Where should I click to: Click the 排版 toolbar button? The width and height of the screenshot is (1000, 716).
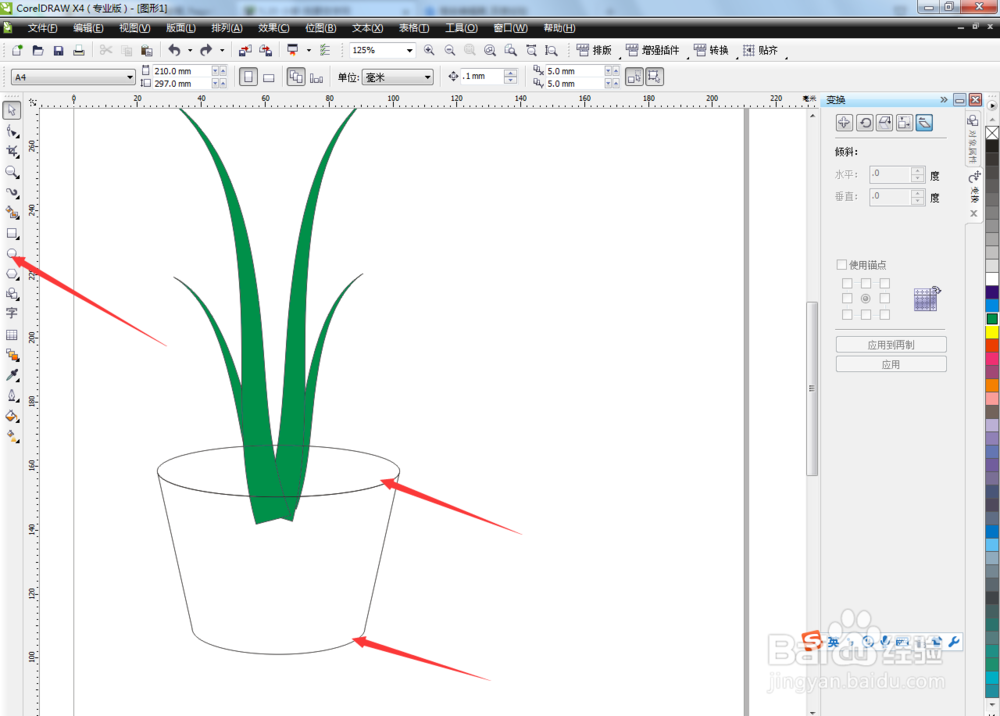(594, 50)
